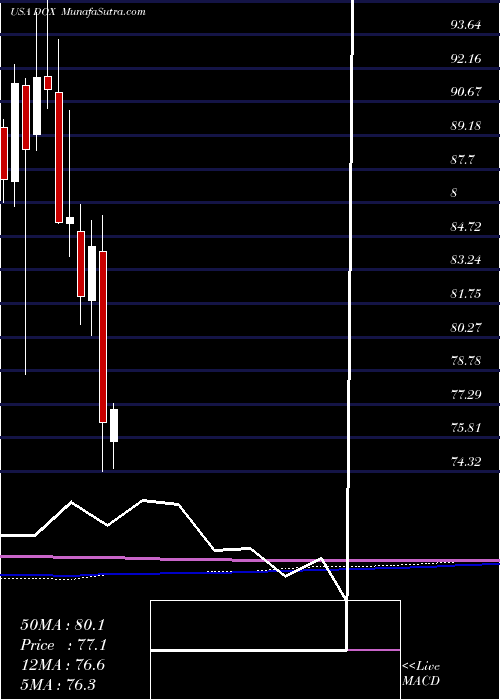The image size is (500, 700).
Task: Click the USA DOX MunafaSutra.com chart title
Action: coord(78,12)
